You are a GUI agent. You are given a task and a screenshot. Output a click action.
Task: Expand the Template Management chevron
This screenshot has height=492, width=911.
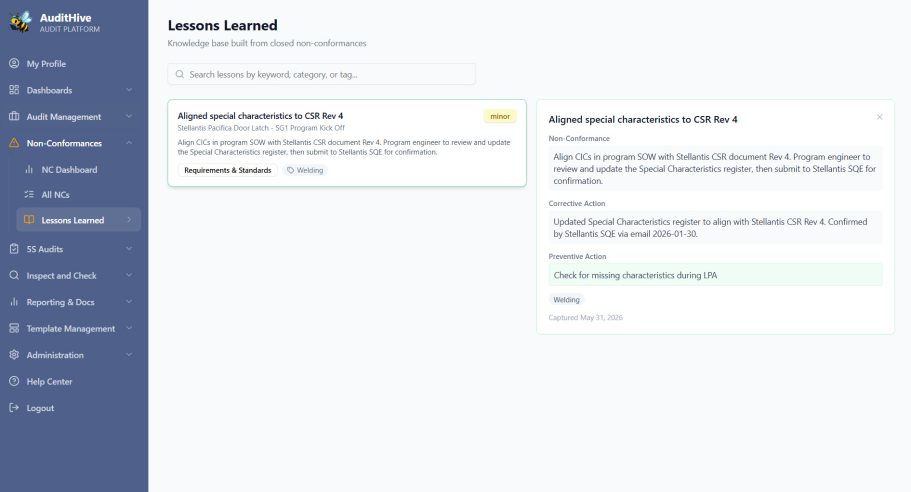click(x=129, y=328)
